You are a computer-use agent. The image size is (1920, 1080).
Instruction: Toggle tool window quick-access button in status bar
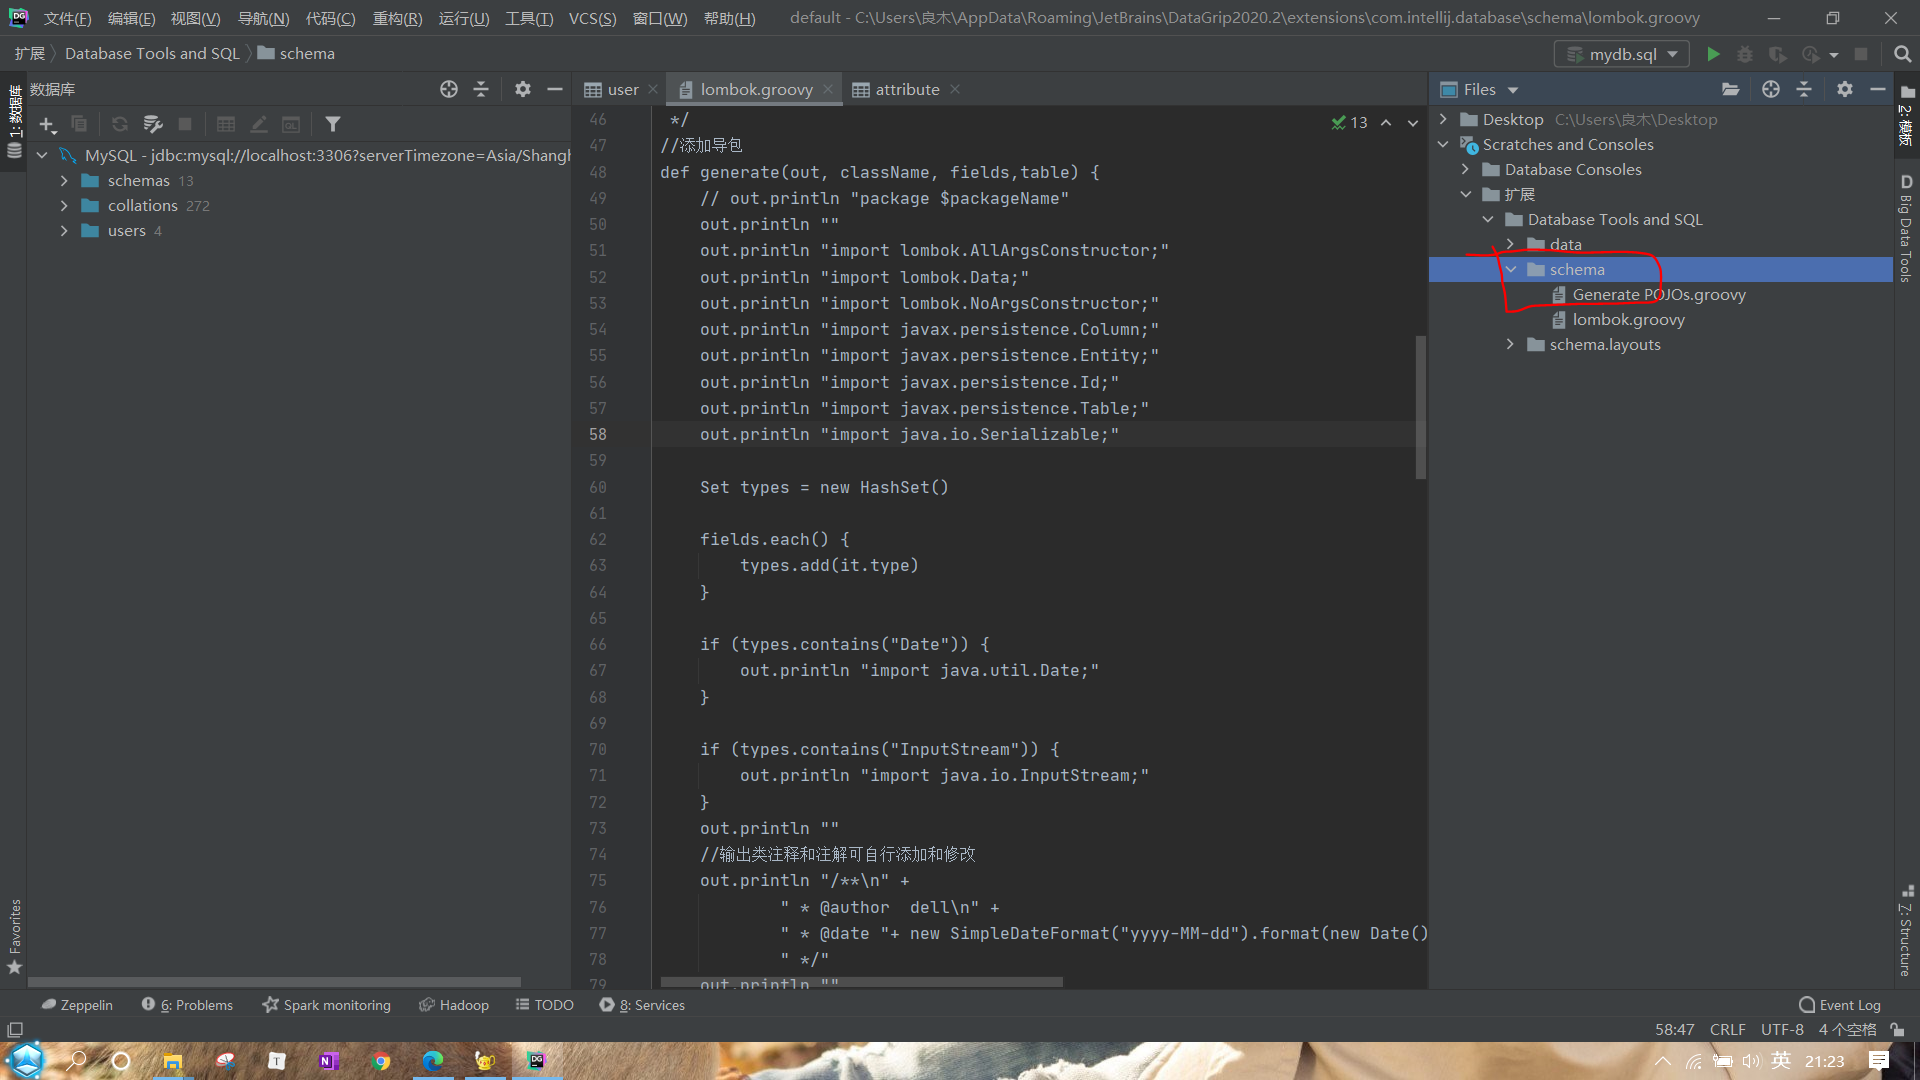tap(14, 1029)
